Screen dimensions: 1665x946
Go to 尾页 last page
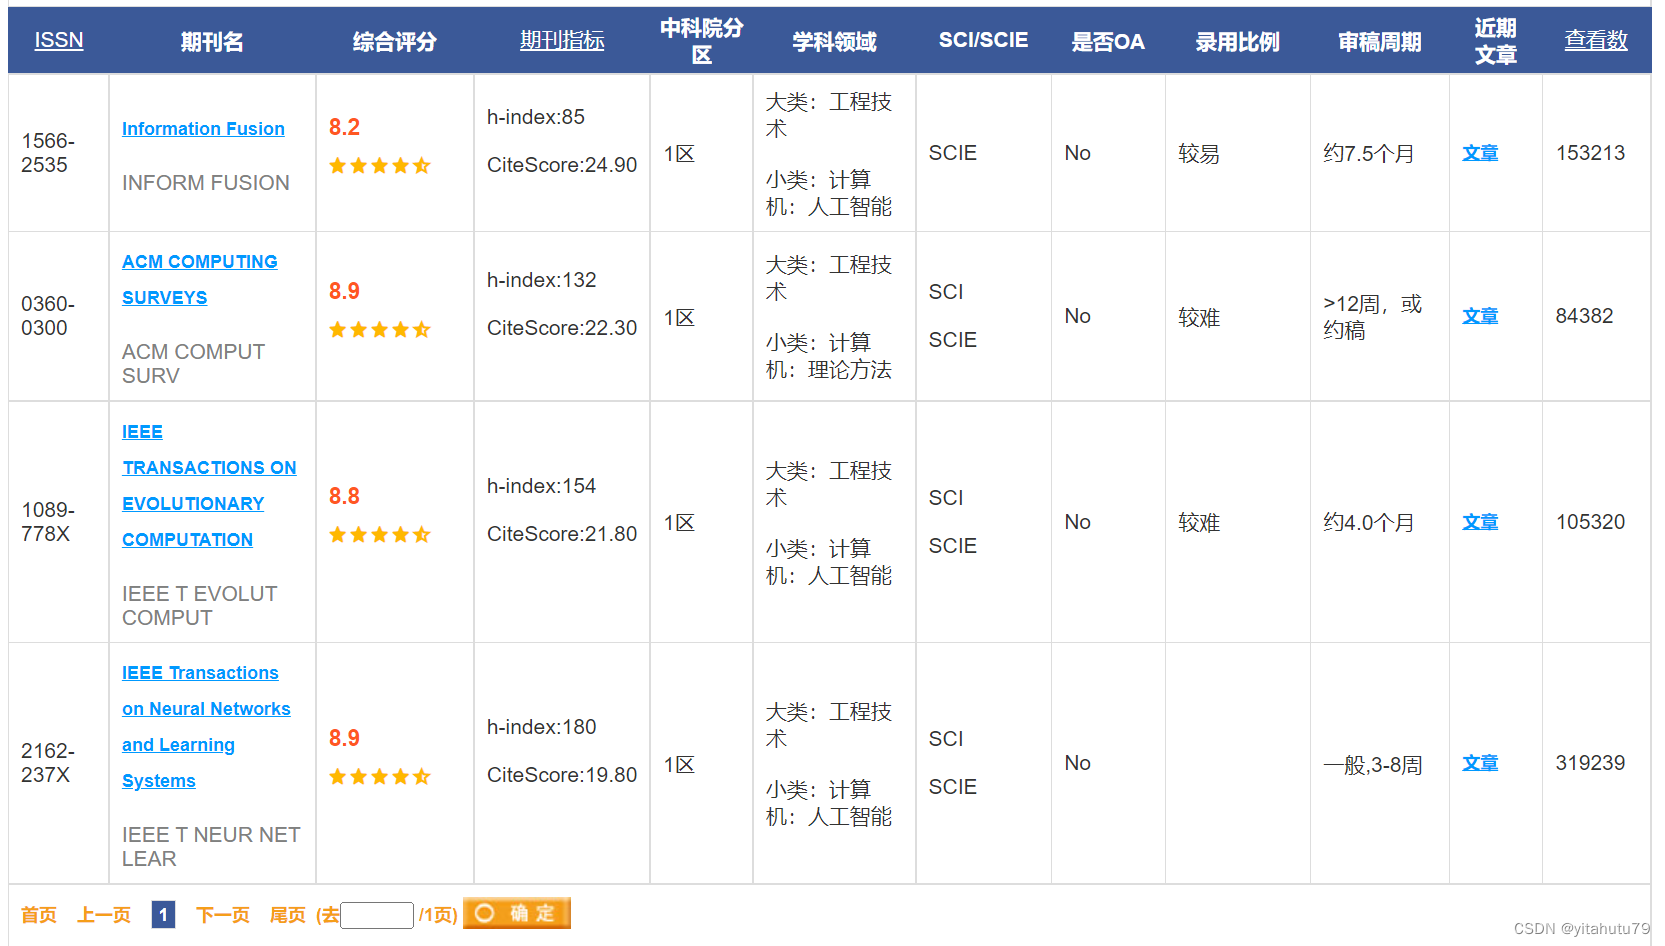(287, 915)
